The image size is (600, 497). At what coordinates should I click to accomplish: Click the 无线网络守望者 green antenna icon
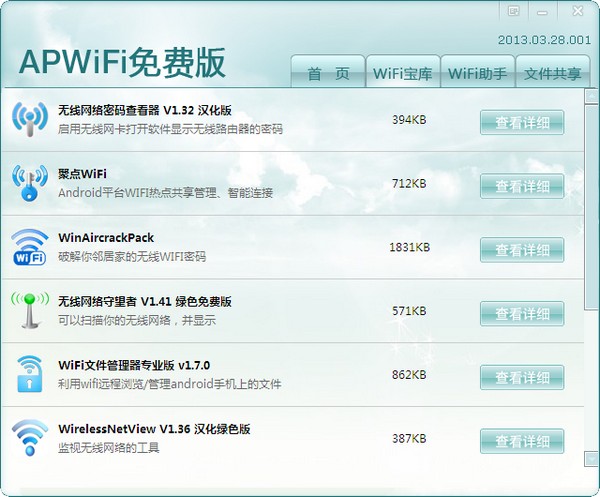30,311
